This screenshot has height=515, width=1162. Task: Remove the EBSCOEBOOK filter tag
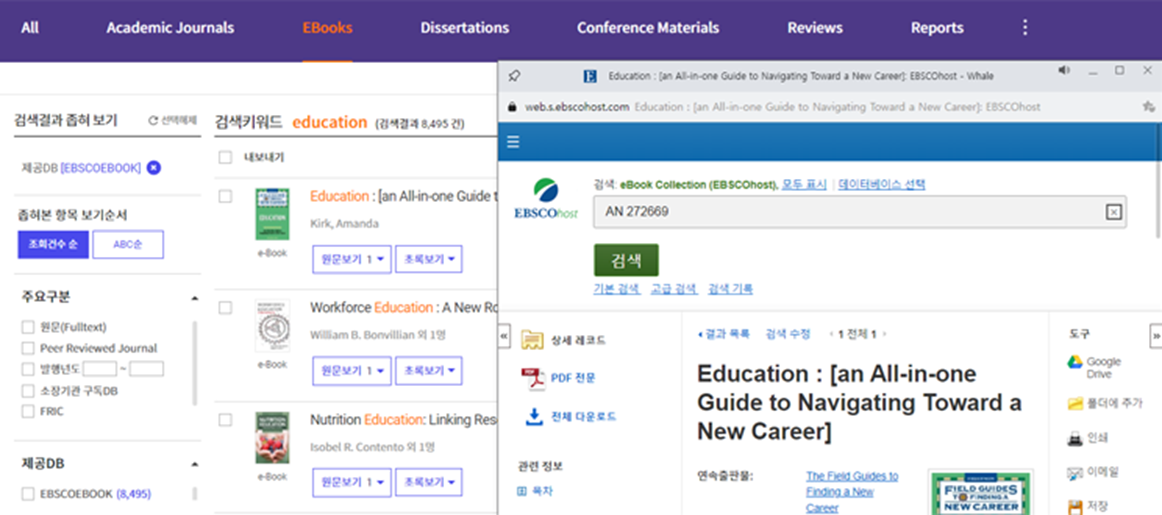(x=153, y=168)
